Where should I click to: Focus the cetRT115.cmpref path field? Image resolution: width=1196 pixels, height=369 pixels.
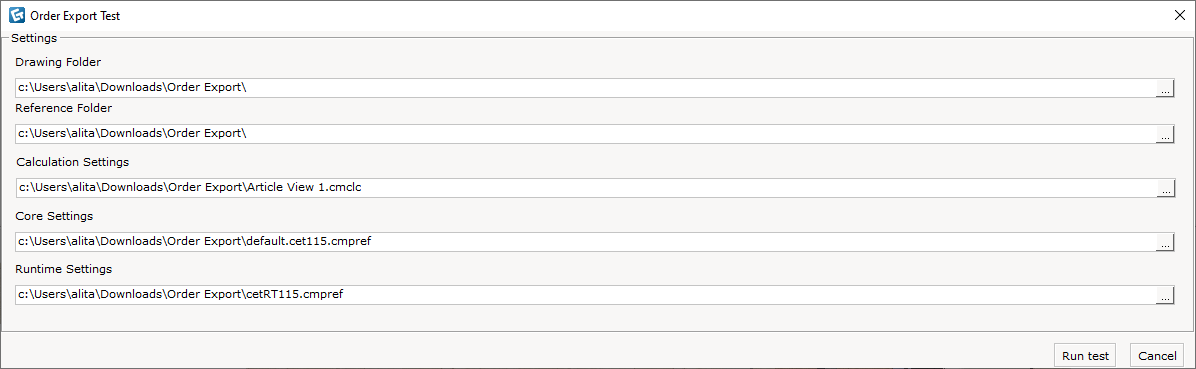coord(586,295)
